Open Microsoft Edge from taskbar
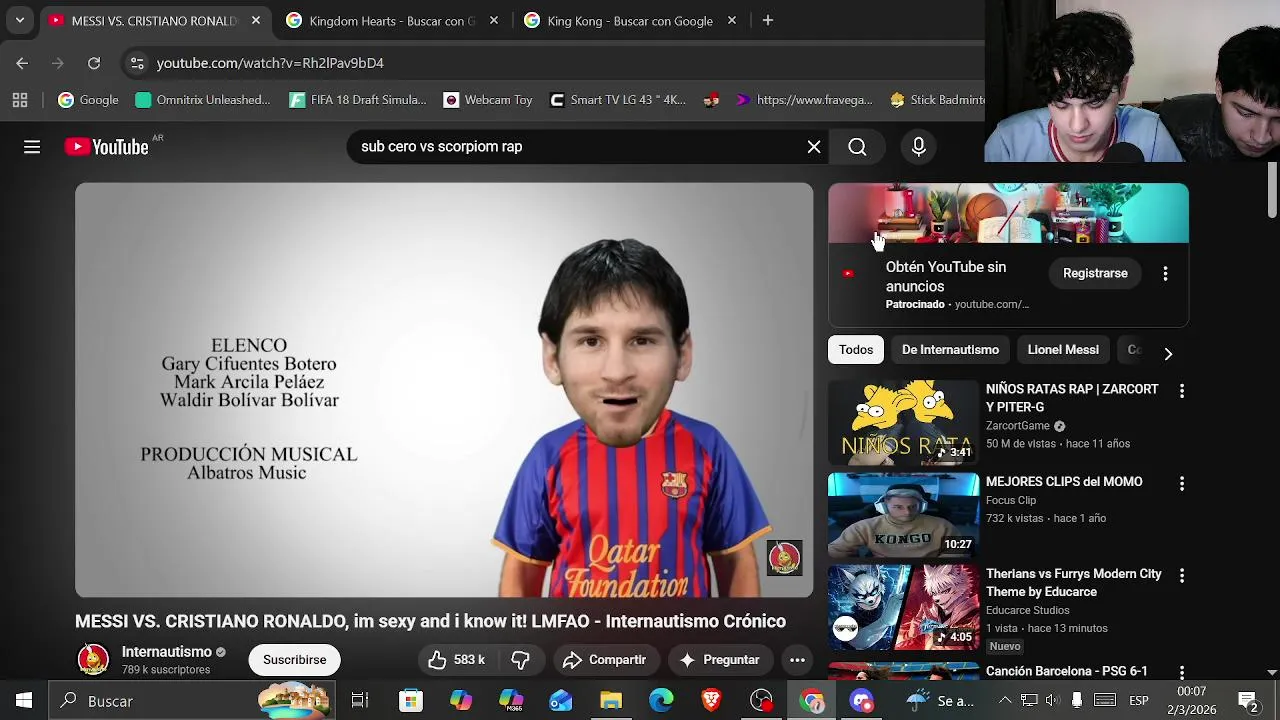The image size is (1280, 720). pos(661,701)
